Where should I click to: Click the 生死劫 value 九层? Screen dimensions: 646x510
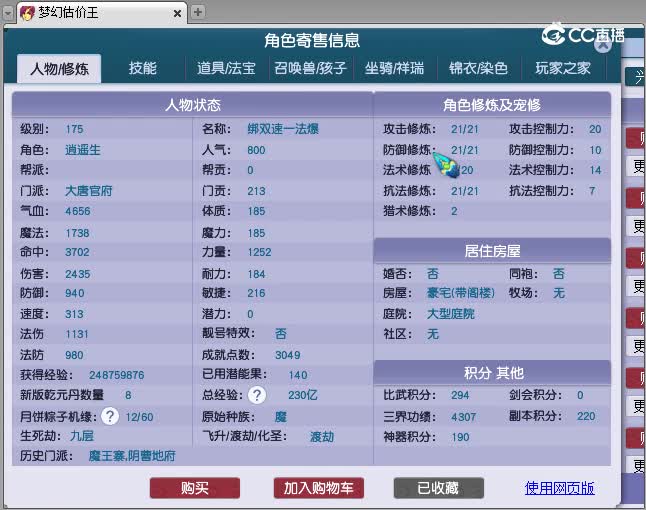pos(82,436)
